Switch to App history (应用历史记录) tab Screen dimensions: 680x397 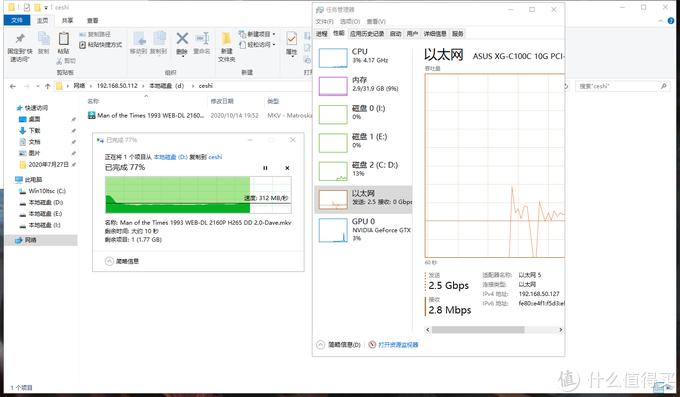coord(367,34)
